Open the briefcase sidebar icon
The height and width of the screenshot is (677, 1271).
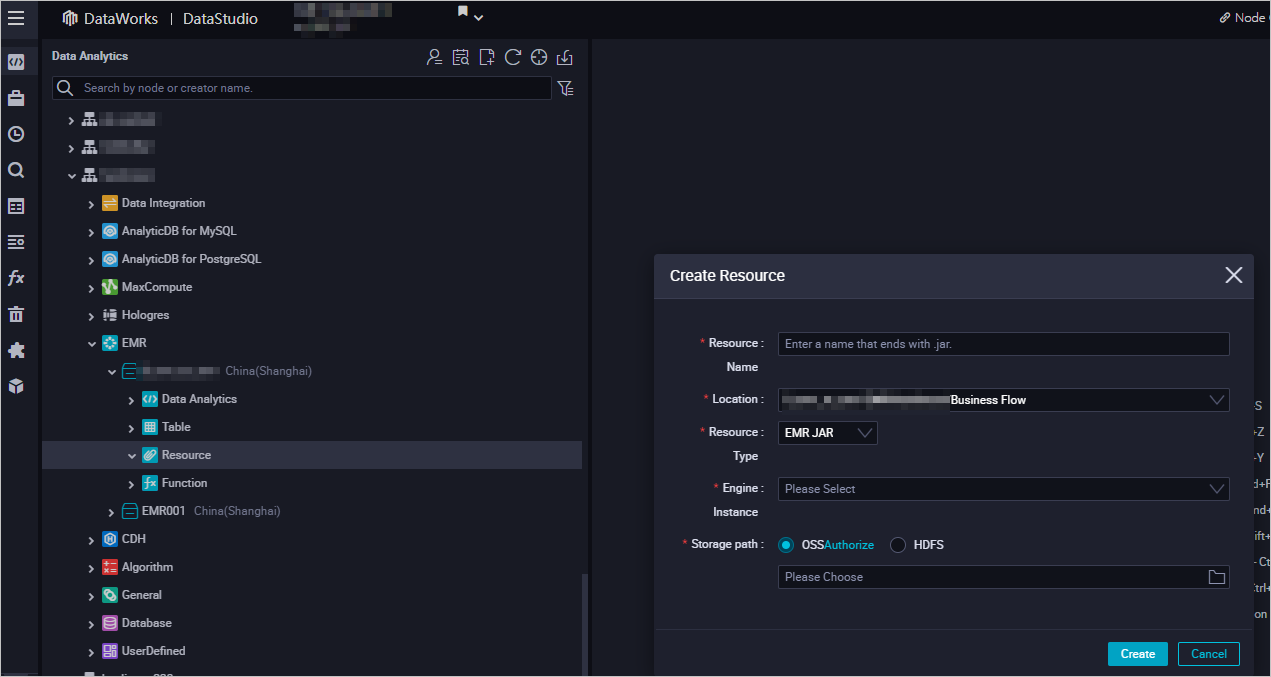coord(16,98)
